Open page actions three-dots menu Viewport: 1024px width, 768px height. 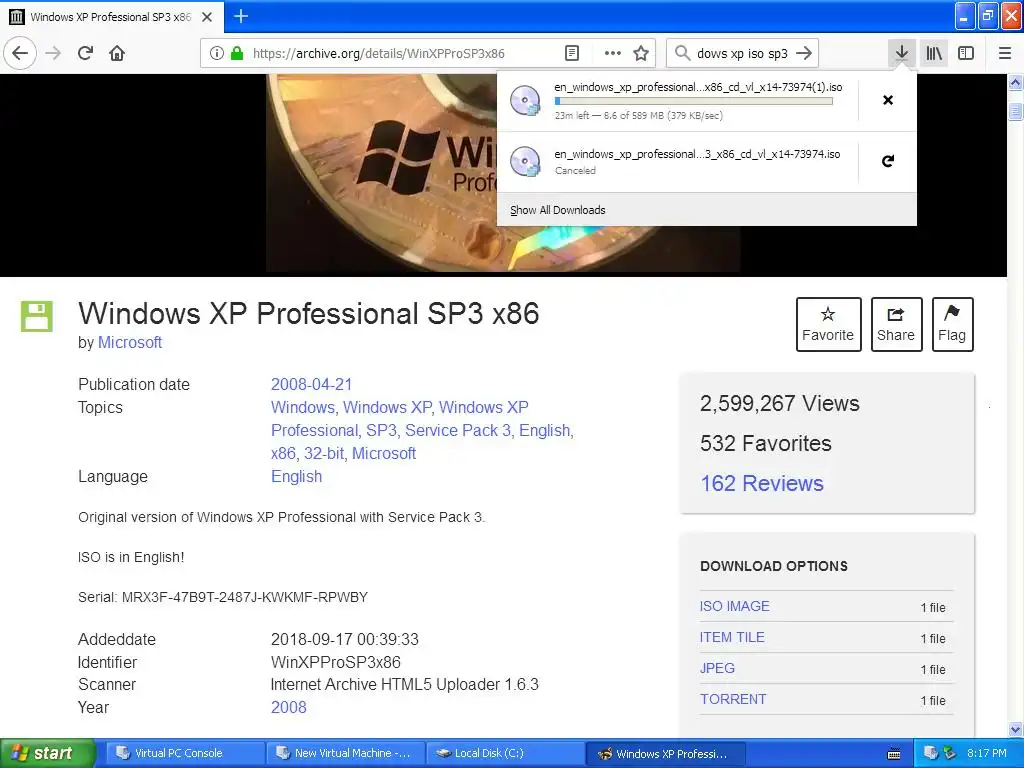coord(612,53)
